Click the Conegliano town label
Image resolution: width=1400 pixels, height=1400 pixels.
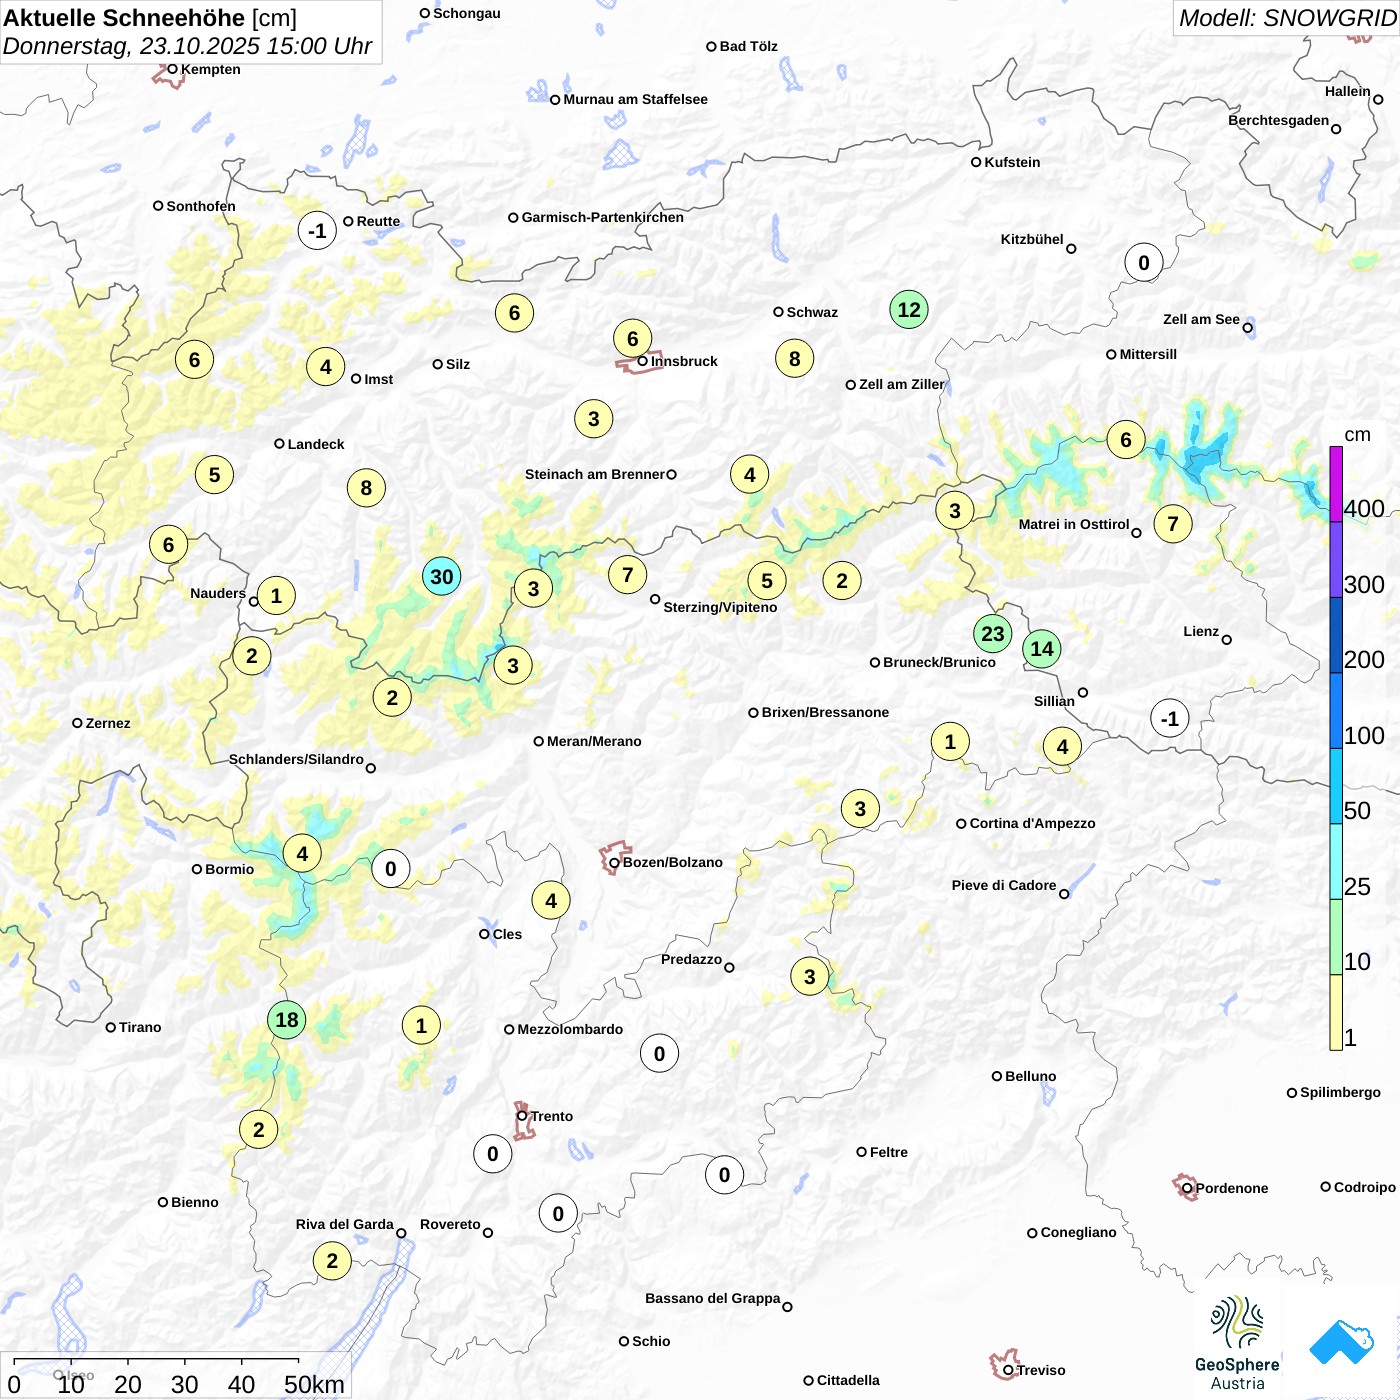[x=1078, y=1232]
